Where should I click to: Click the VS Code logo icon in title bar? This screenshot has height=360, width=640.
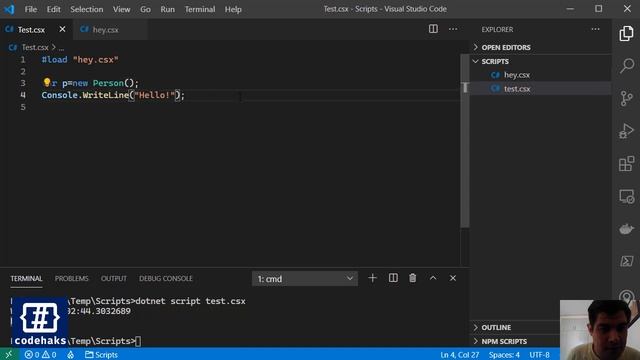coord(9,9)
